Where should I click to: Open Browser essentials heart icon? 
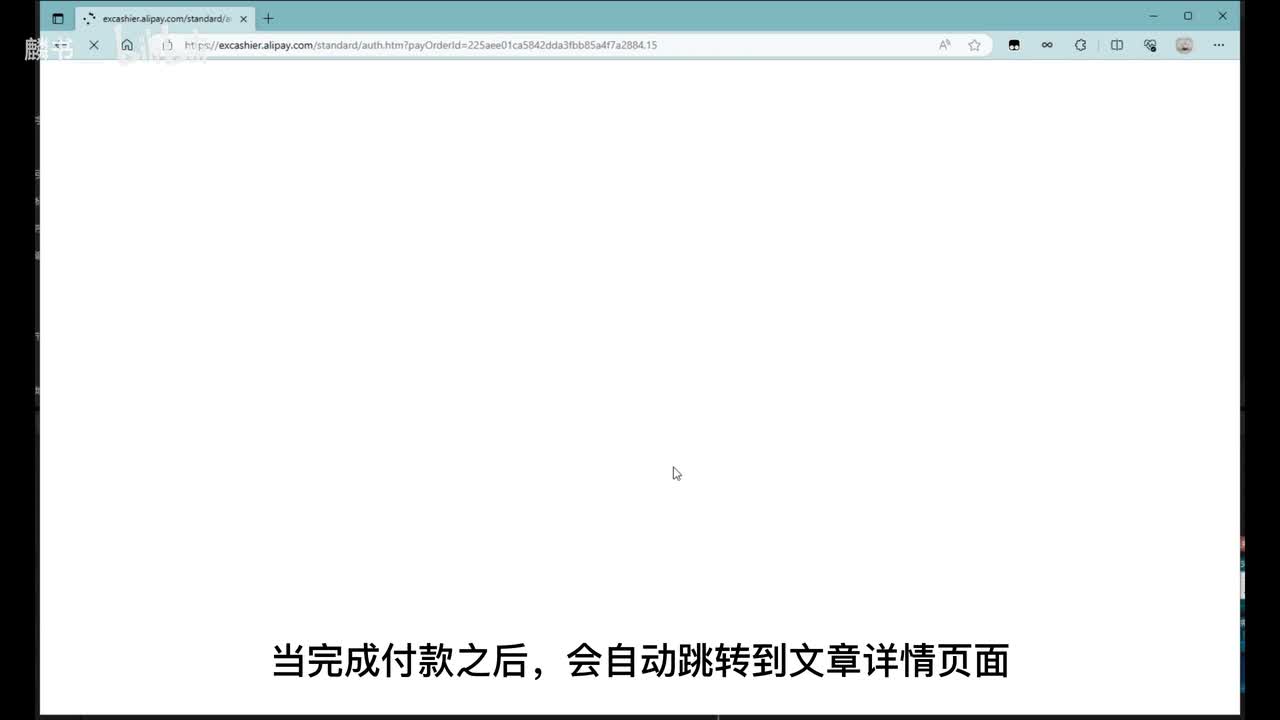(x=1150, y=45)
